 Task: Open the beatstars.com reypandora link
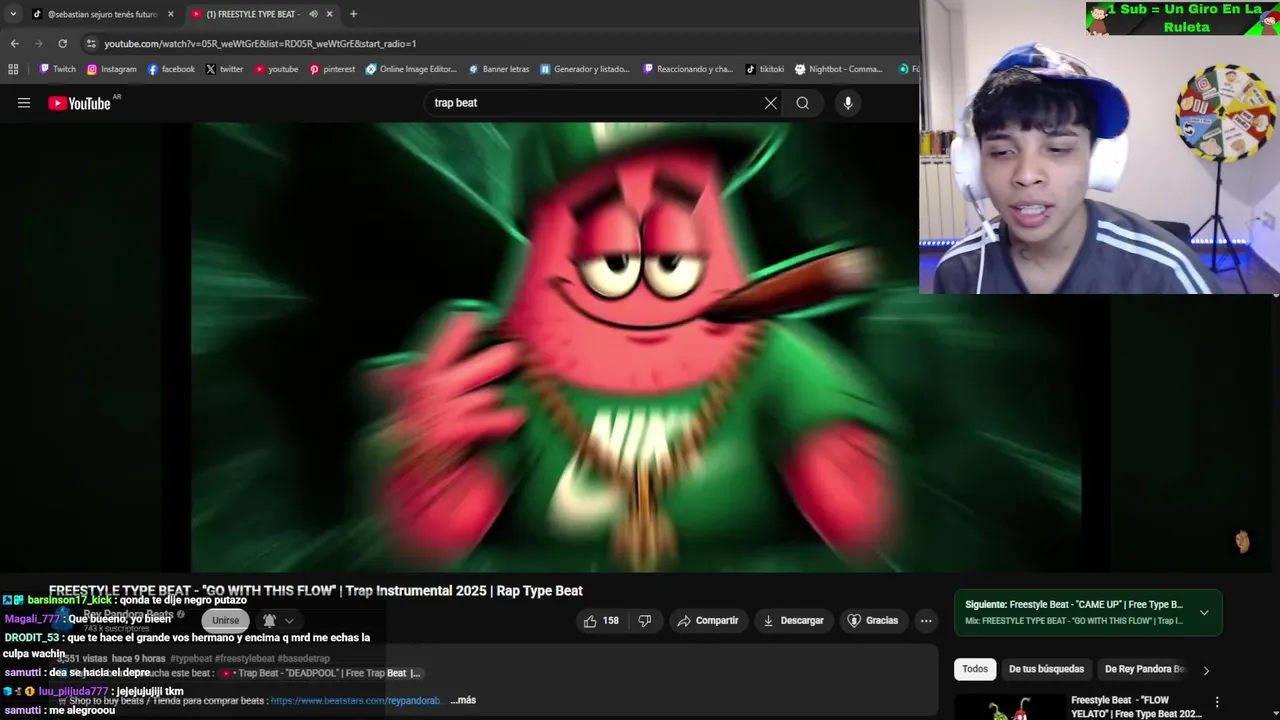[355, 701]
